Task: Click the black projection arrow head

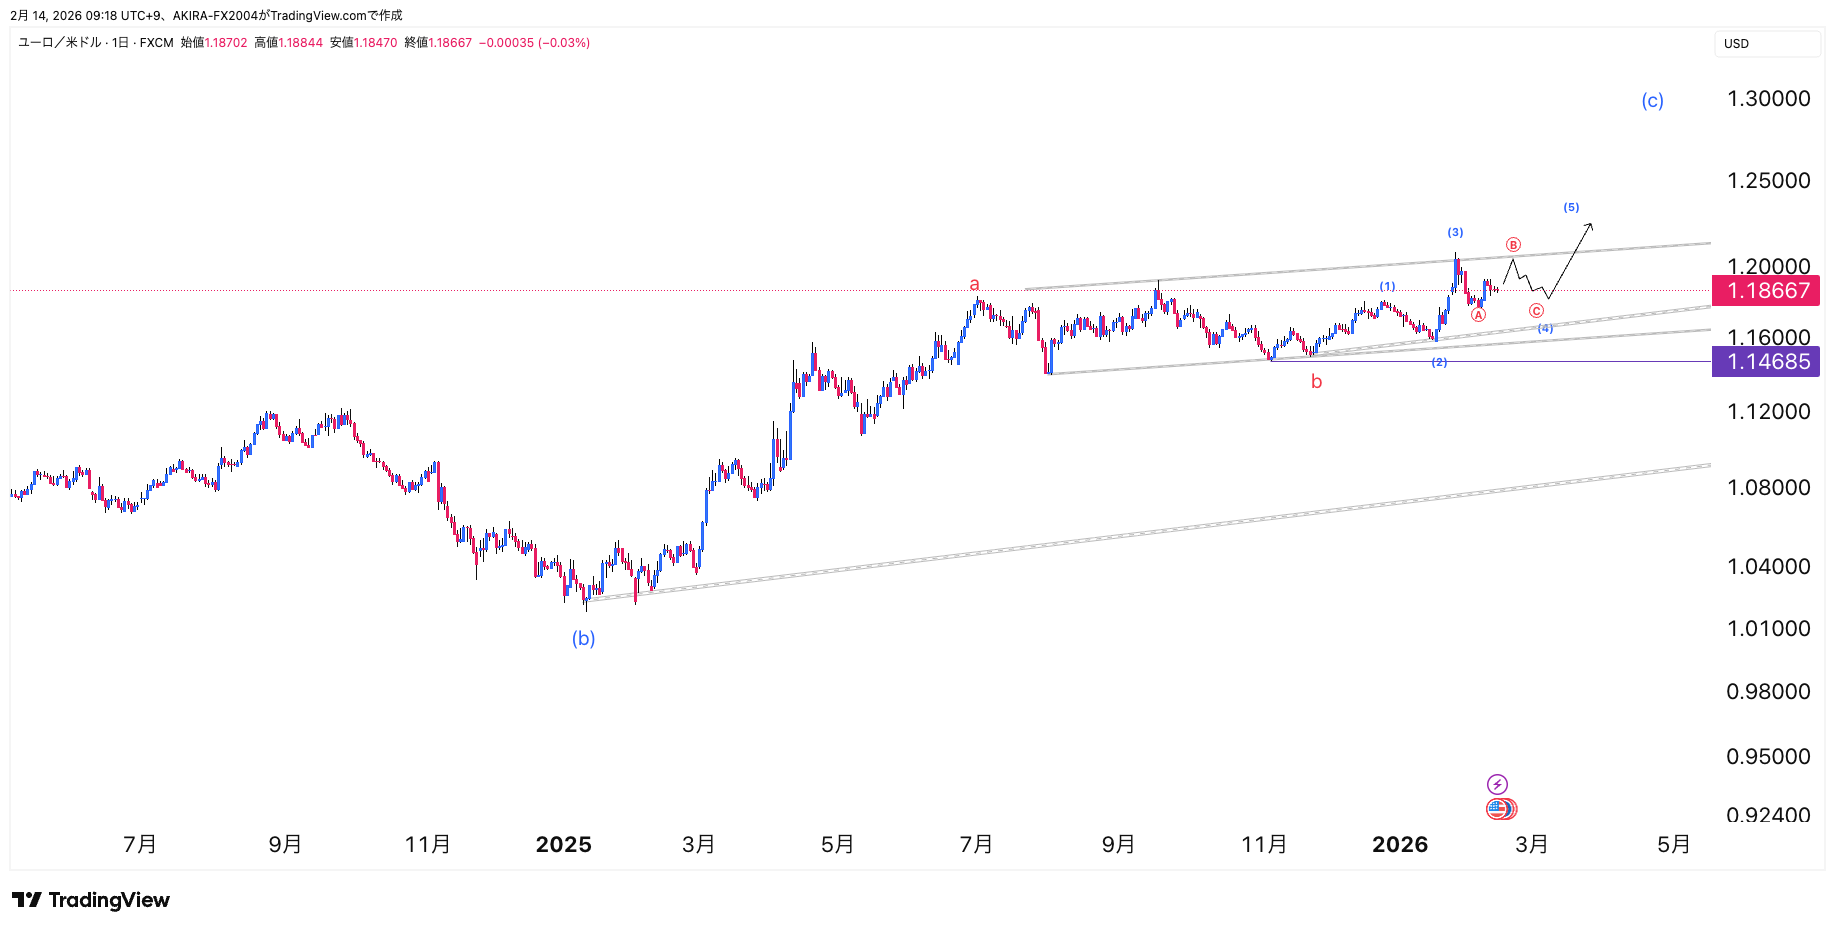Action: pyautogui.click(x=1590, y=226)
